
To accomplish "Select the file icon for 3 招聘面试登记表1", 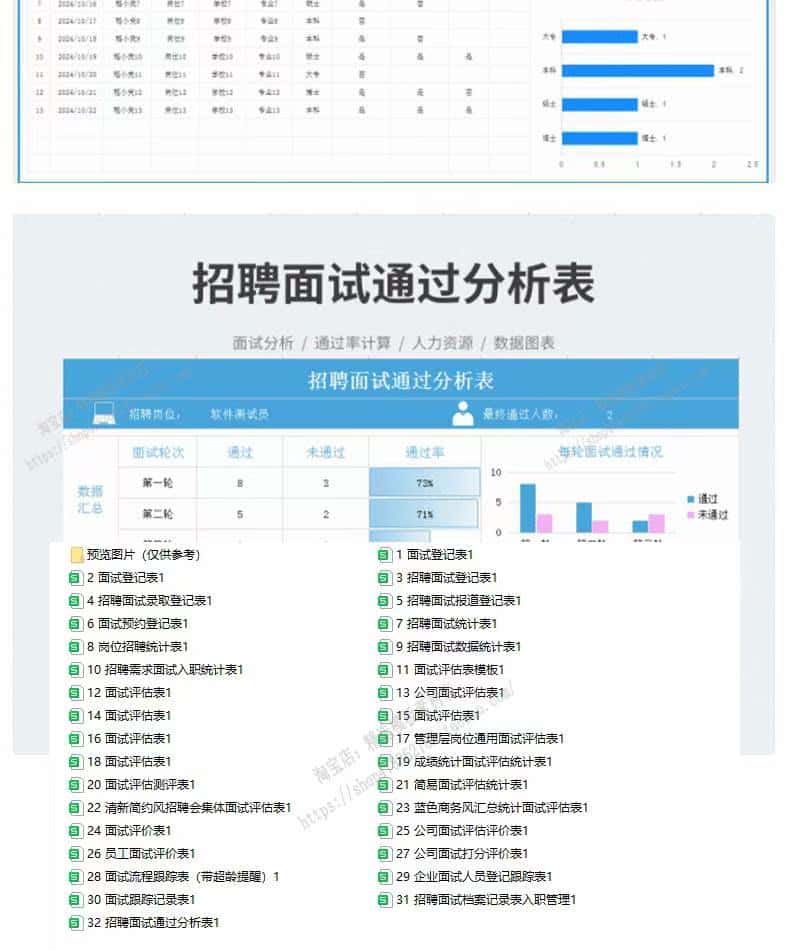I will pyautogui.click(x=384, y=577).
